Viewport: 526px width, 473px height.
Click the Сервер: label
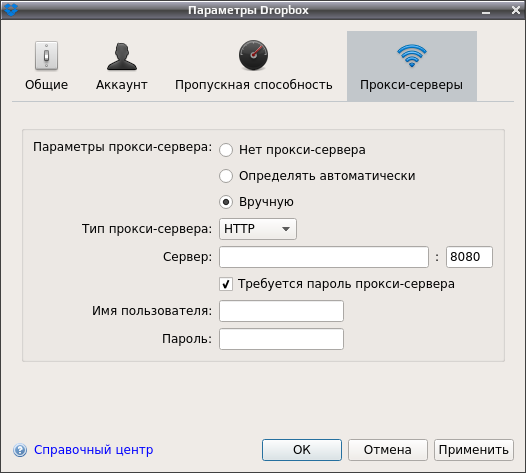(x=188, y=257)
